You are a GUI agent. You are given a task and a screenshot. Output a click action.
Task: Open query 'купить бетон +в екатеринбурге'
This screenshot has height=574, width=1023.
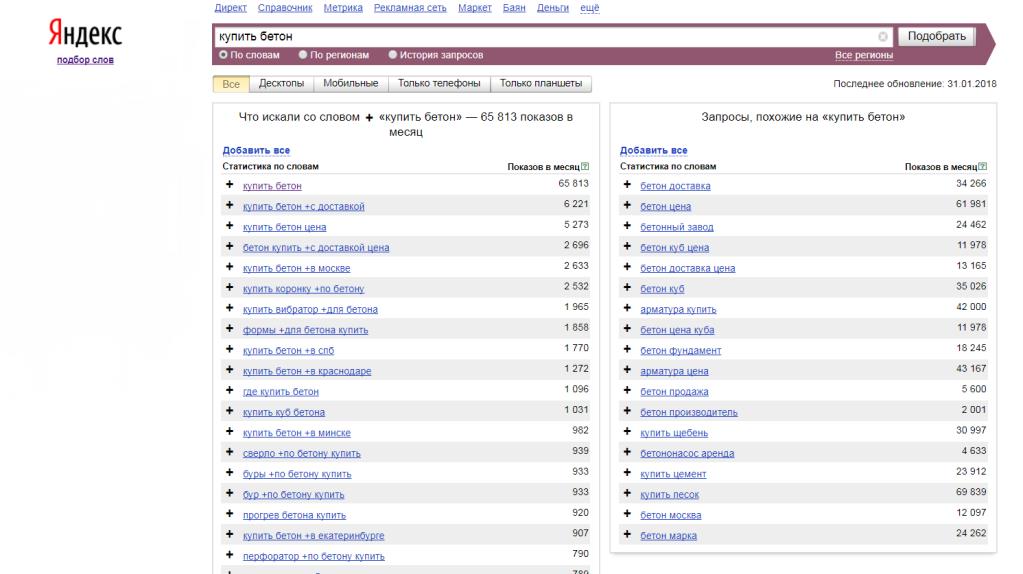[x=313, y=536]
